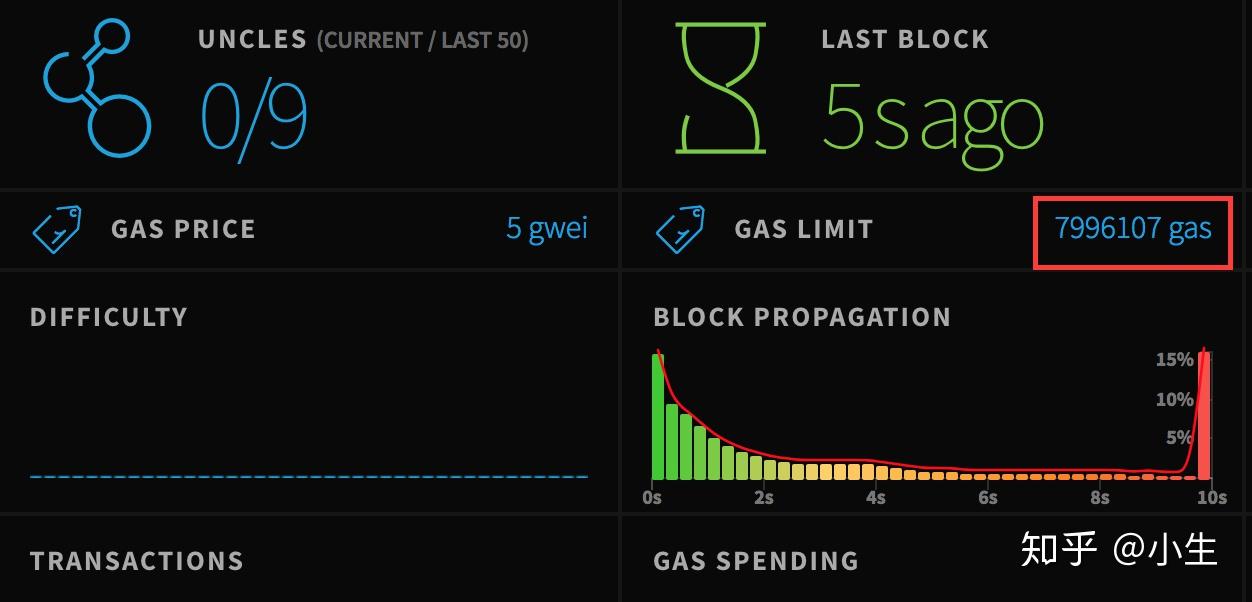Click the 15% axis label on histogram

1174,360
